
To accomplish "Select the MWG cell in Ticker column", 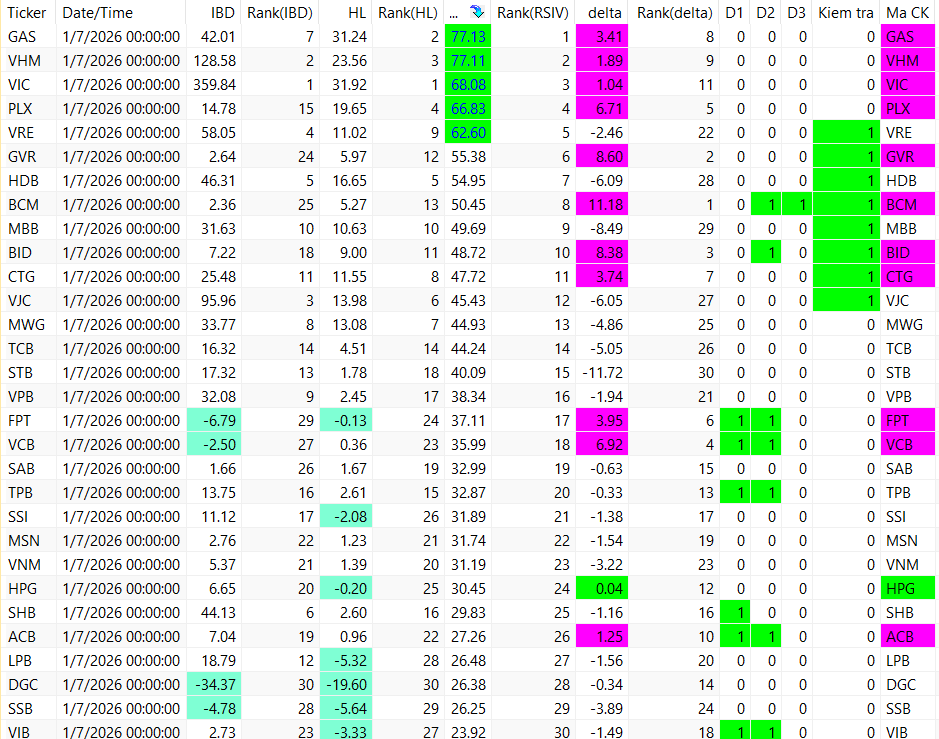I will [x=26, y=324].
